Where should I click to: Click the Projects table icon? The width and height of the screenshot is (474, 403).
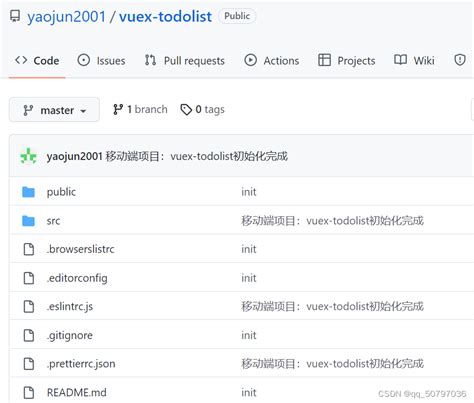pyautogui.click(x=324, y=60)
